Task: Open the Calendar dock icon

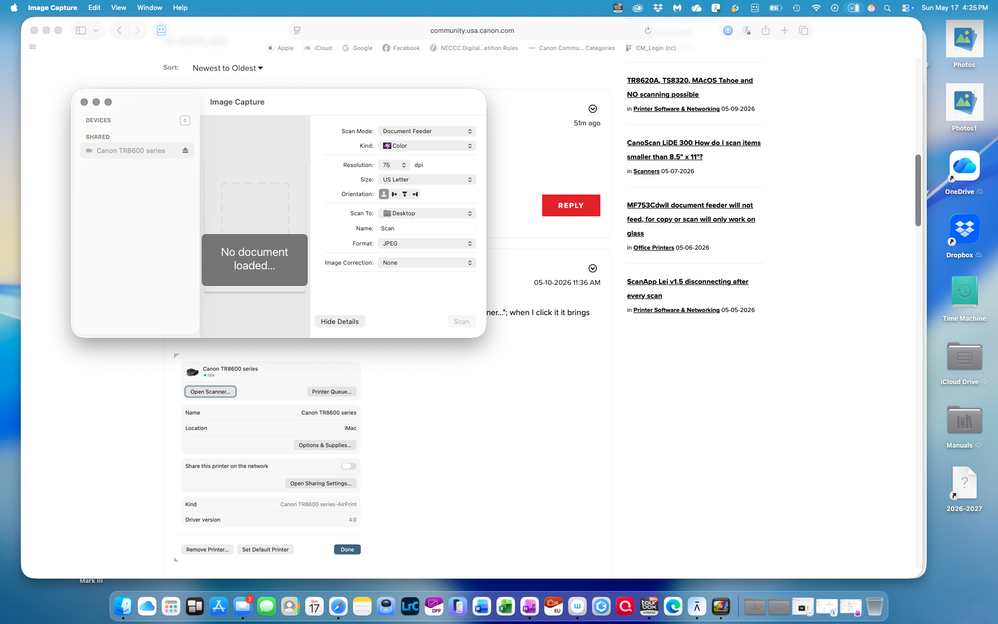Action: coord(314,606)
